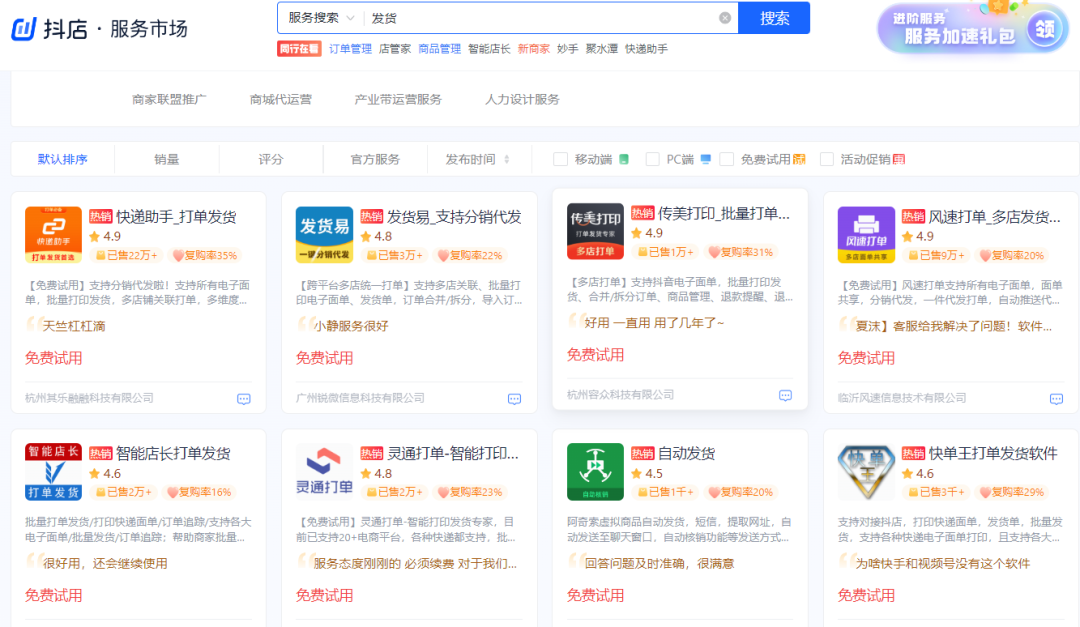Click 订单管理 suggested keyword
The width and height of the screenshot is (1080, 627).
350,49
